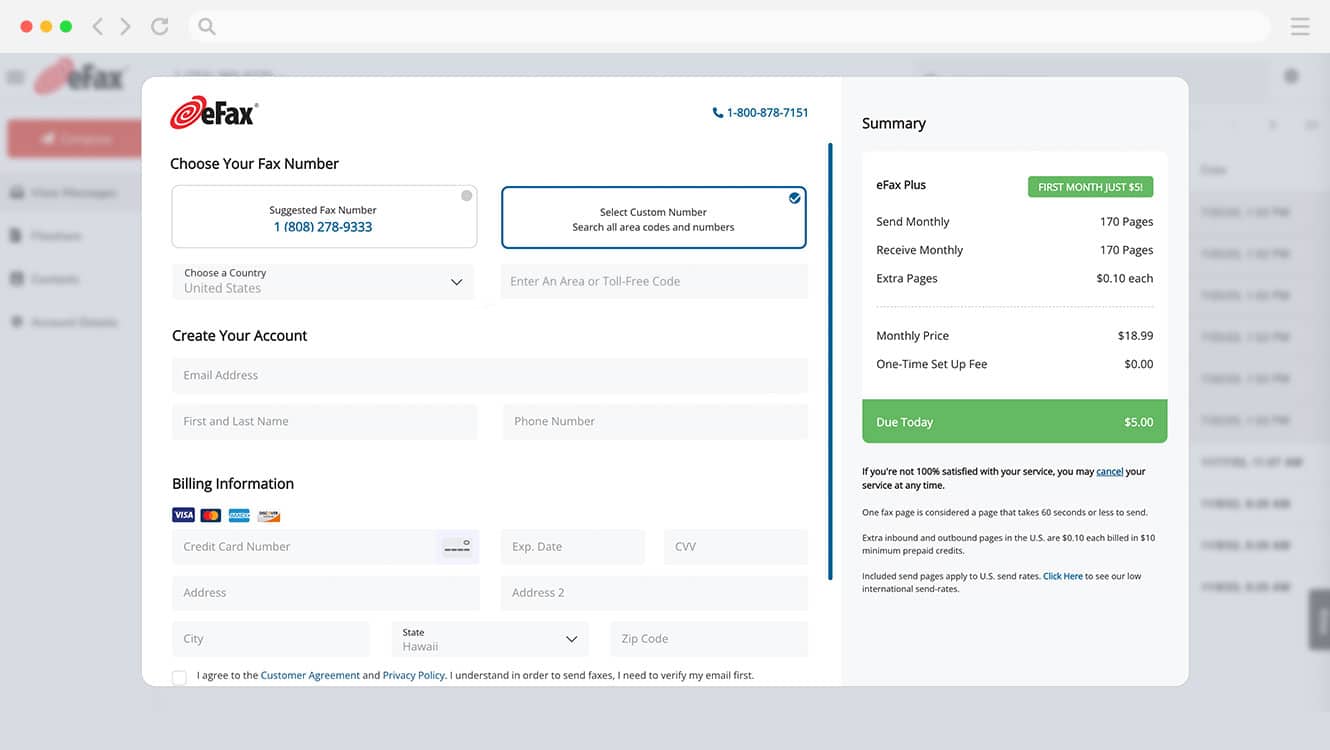Click the Enter An Area or Toll-Free Code field

point(653,281)
